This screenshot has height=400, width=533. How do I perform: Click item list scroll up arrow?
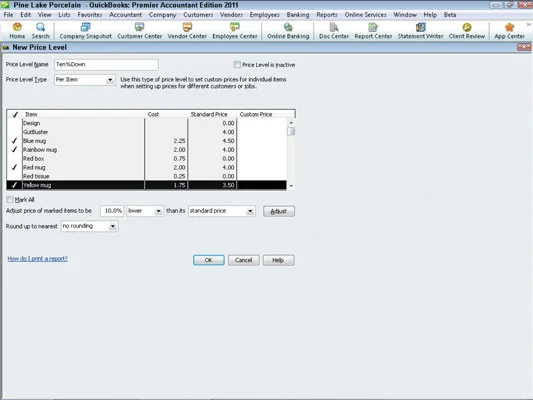coord(291,122)
